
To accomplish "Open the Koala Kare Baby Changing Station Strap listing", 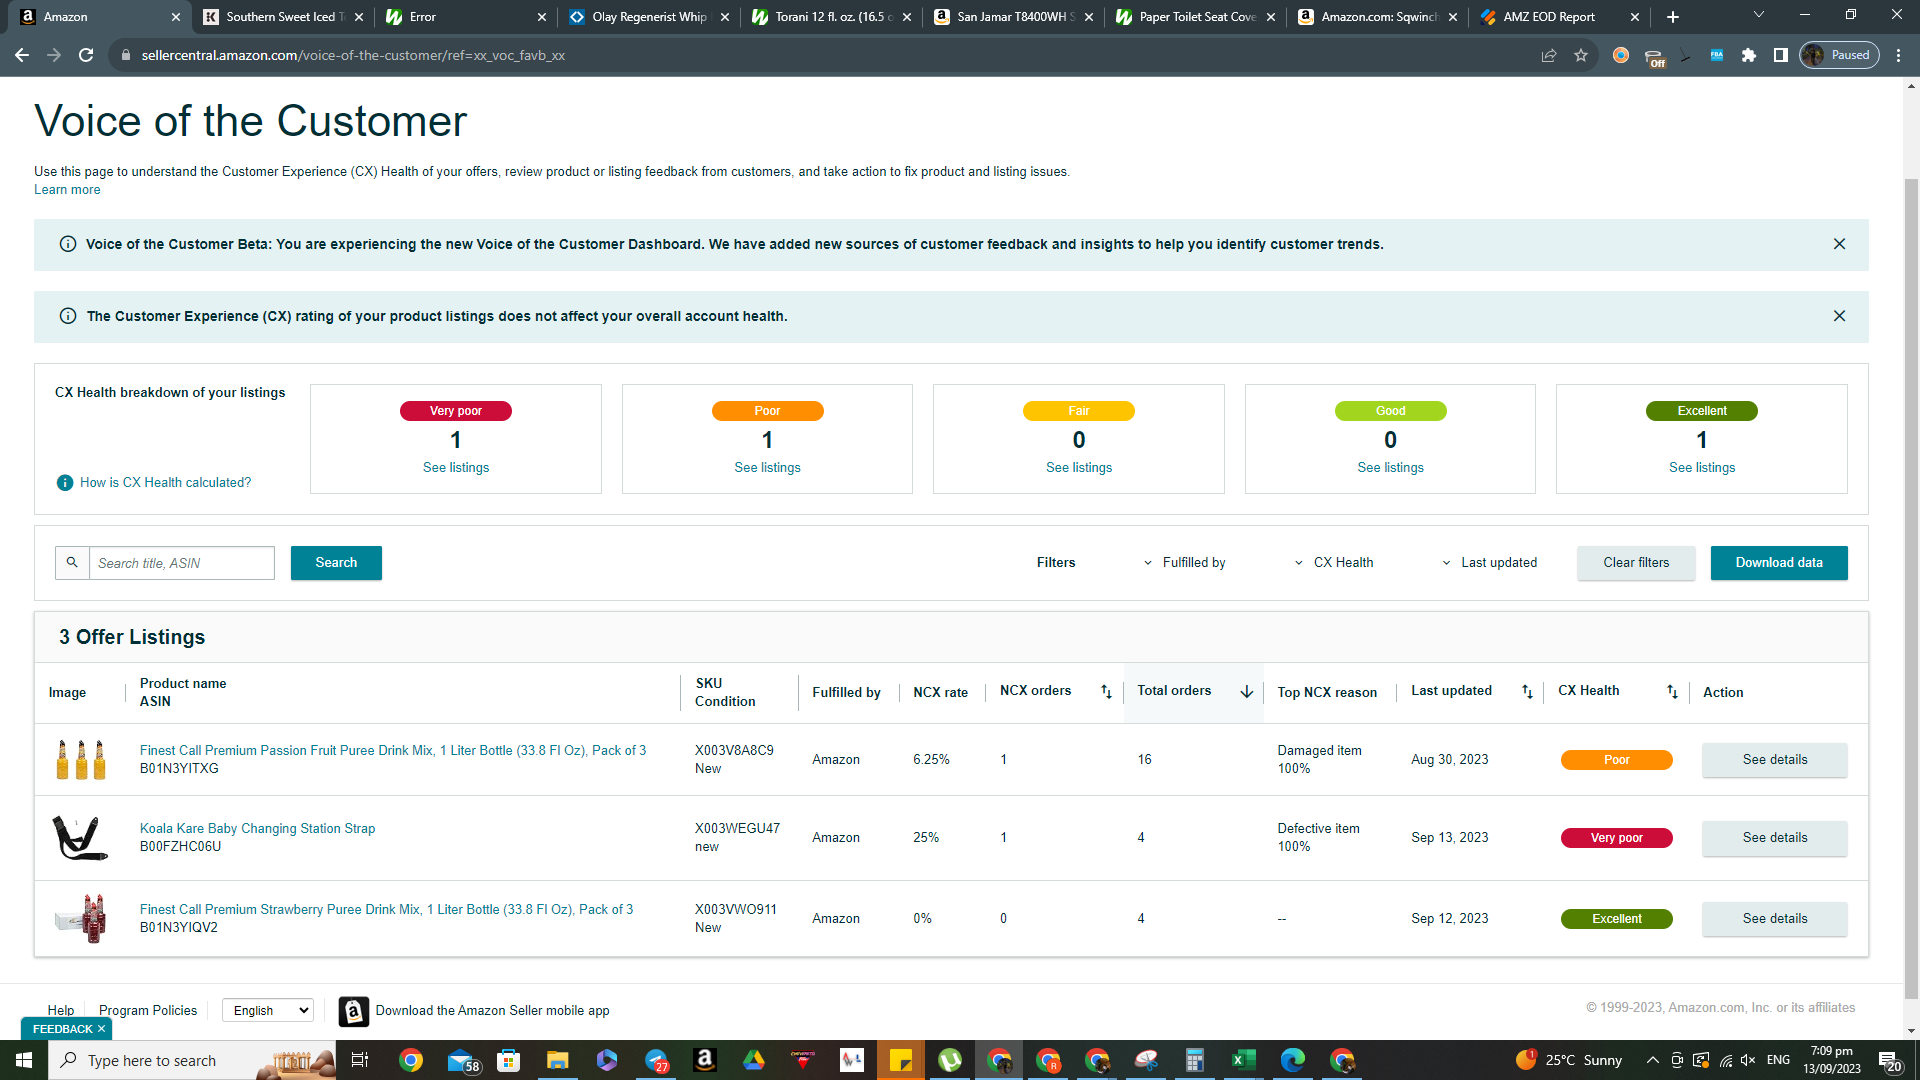I will pos(257,828).
